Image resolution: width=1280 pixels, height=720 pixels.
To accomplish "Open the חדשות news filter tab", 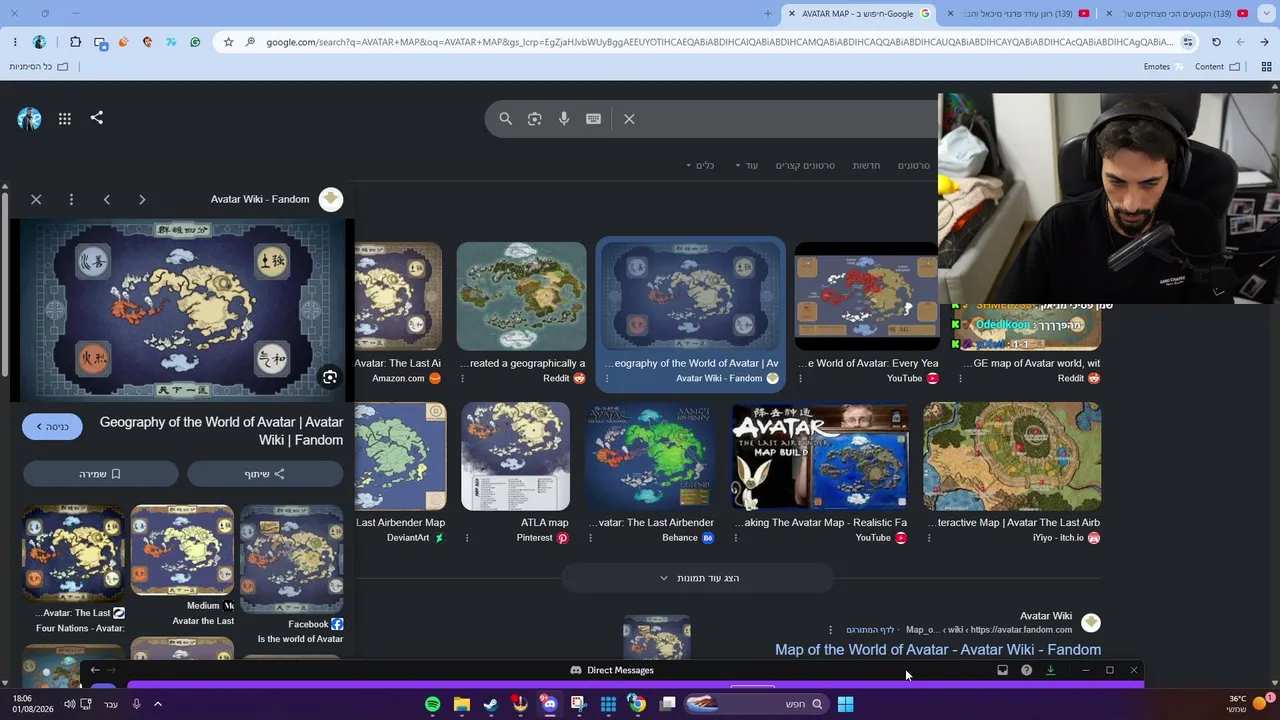I will pyautogui.click(x=866, y=165).
